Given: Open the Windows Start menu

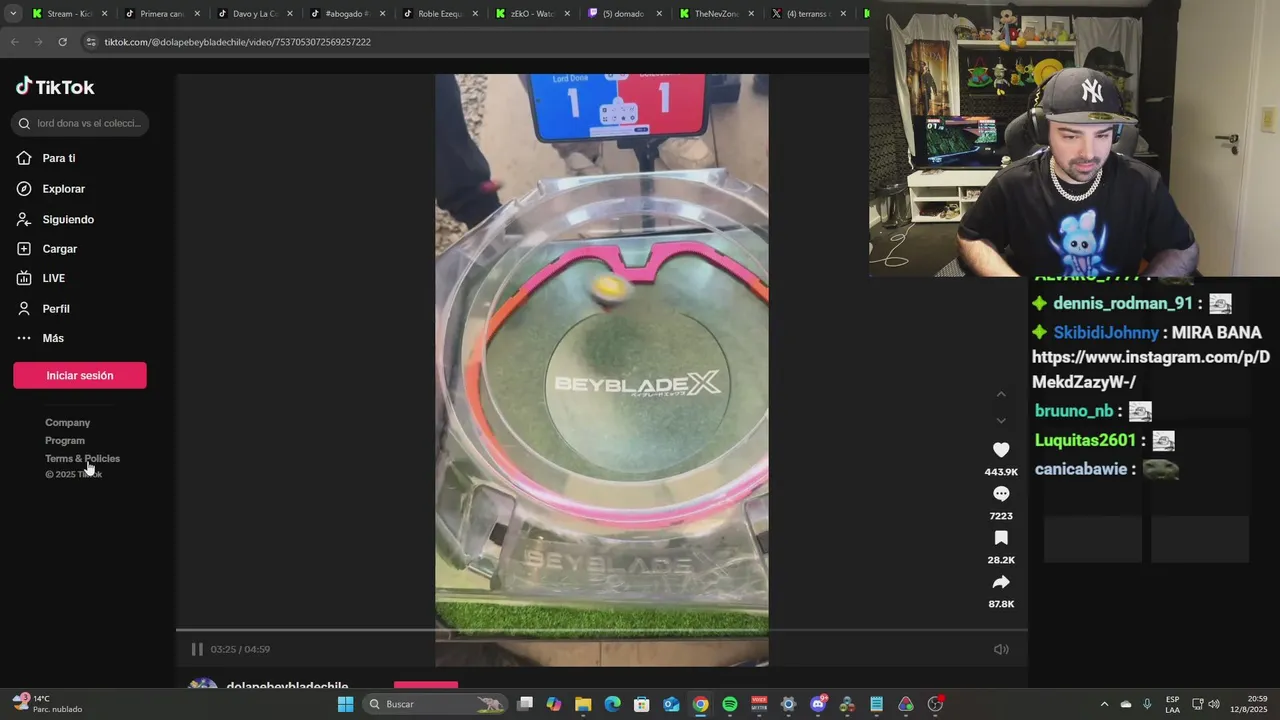Looking at the screenshot, I should [x=345, y=704].
